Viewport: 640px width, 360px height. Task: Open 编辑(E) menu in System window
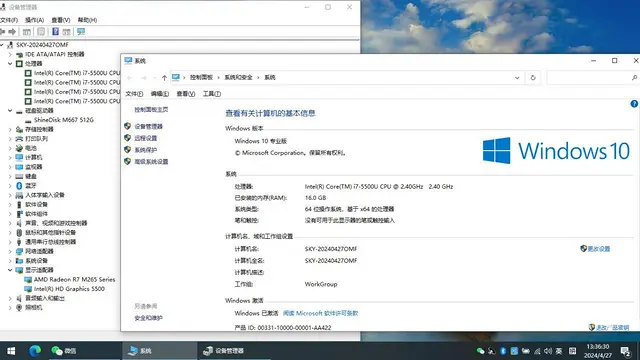pos(160,94)
